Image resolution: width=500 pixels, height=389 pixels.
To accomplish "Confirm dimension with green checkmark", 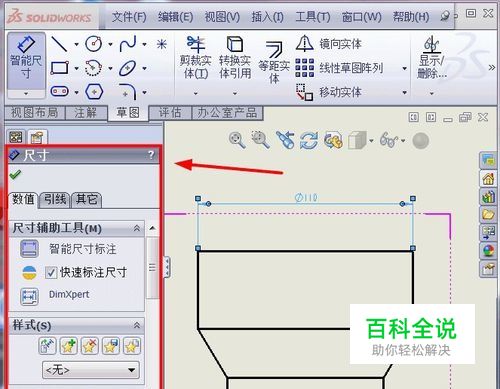I will (x=15, y=174).
